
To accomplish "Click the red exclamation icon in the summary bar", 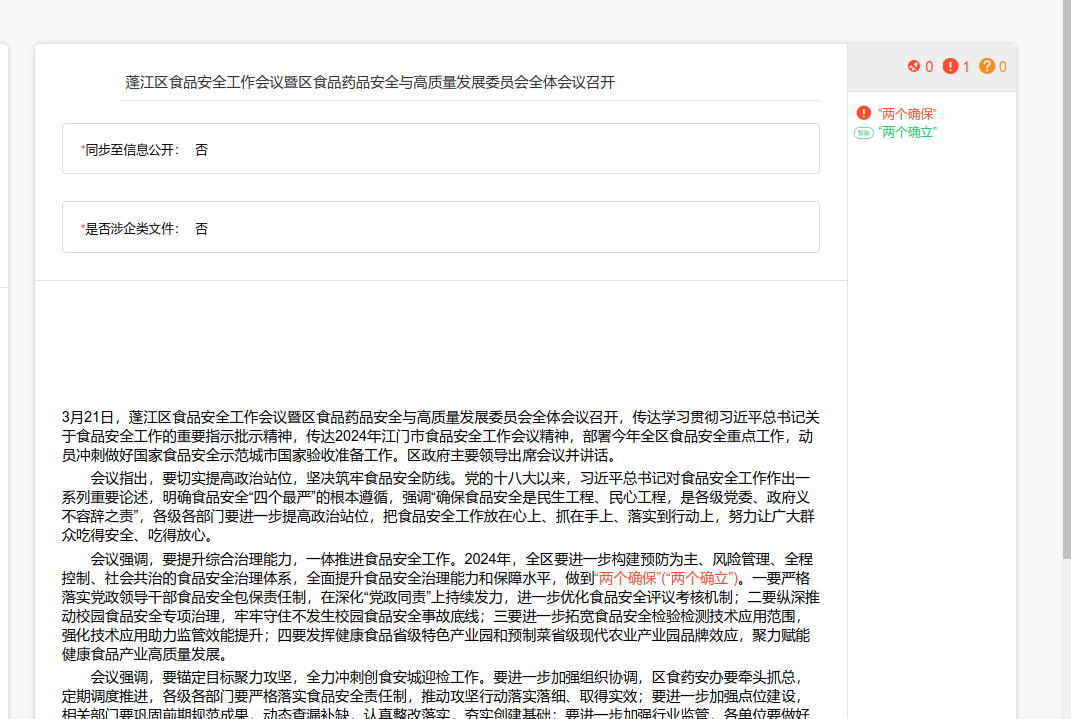I will tap(950, 67).
